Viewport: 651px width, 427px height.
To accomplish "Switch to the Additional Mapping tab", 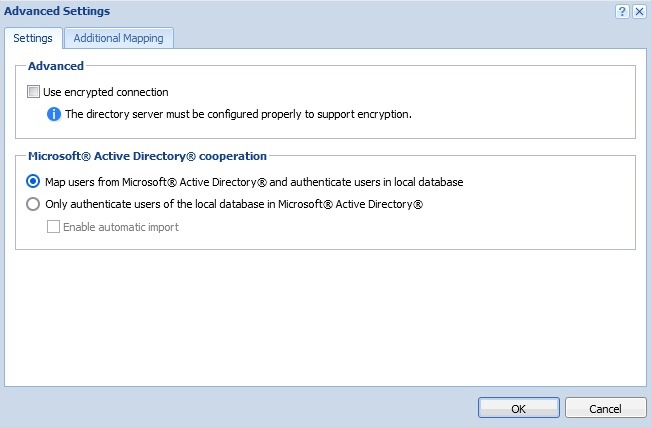I will pos(120,38).
